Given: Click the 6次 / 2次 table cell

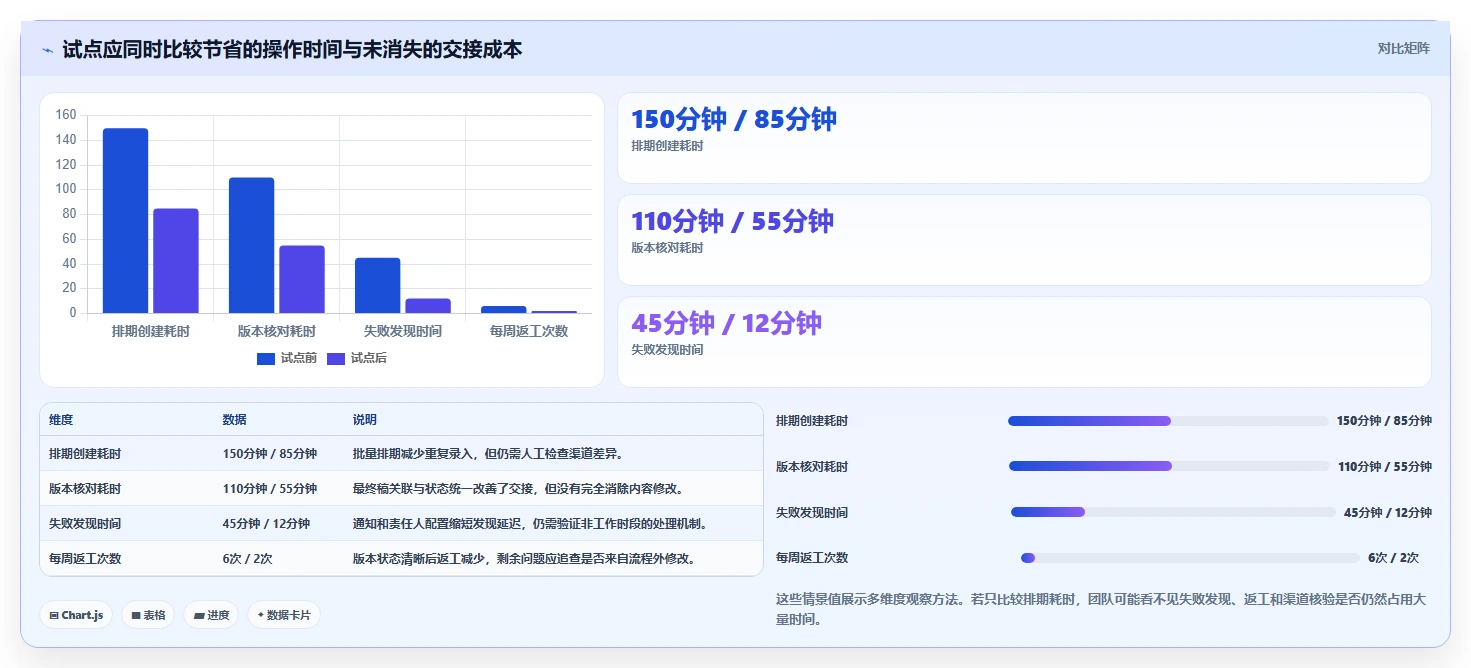Looking at the screenshot, I should (x=247, y=559).
